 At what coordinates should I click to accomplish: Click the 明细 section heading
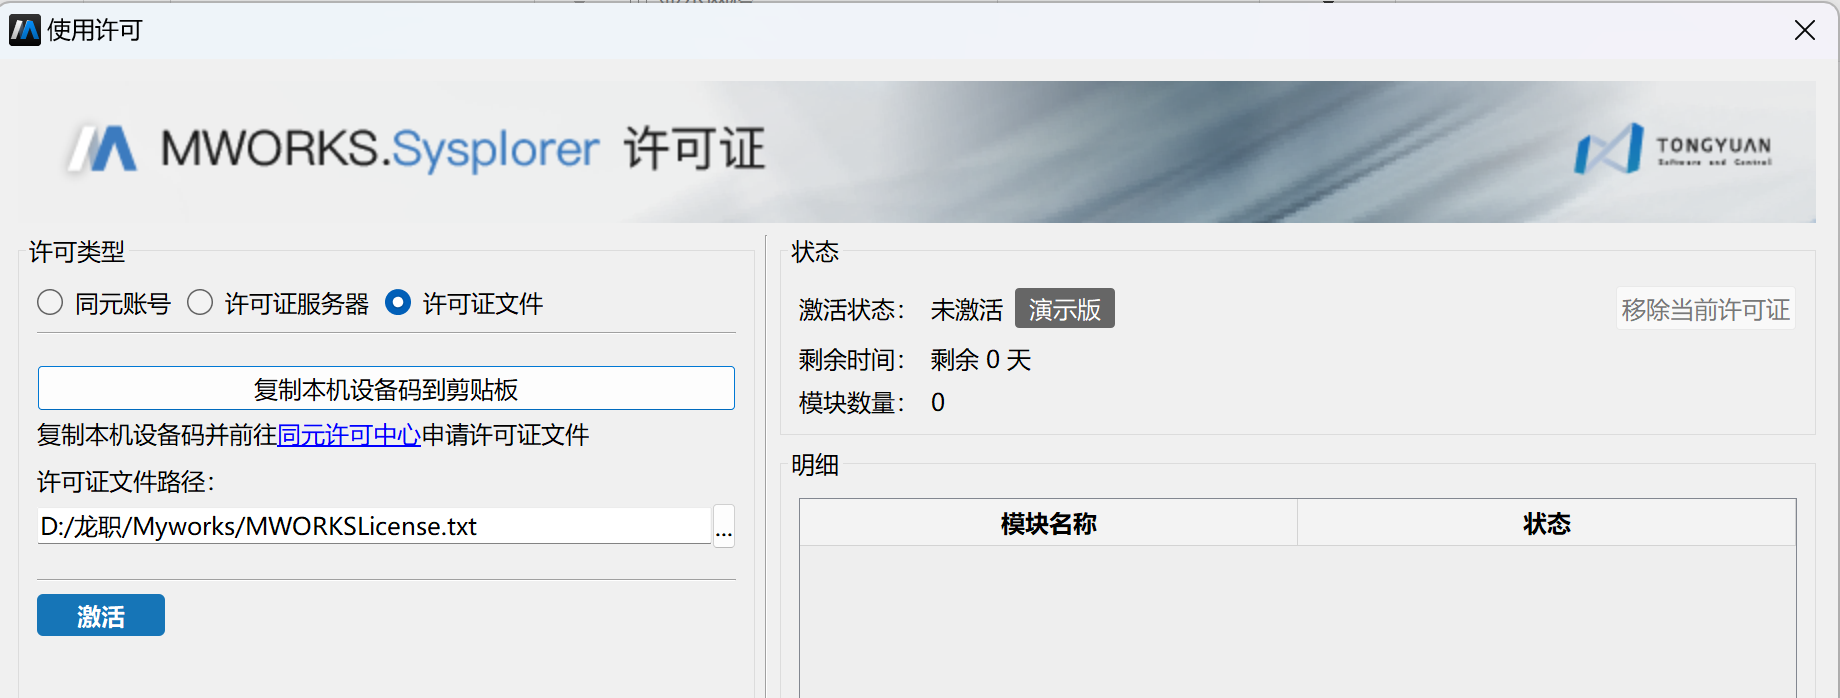[x=815, y=465]
